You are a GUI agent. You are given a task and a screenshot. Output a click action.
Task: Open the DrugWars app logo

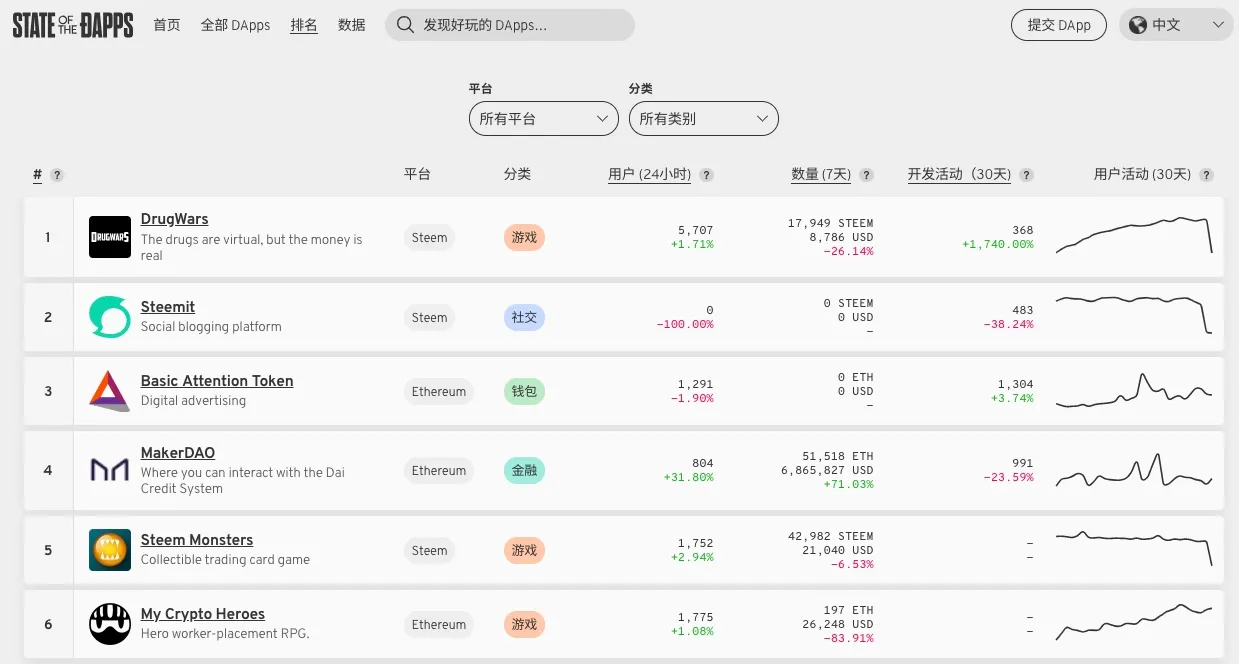tap(110, 237)
